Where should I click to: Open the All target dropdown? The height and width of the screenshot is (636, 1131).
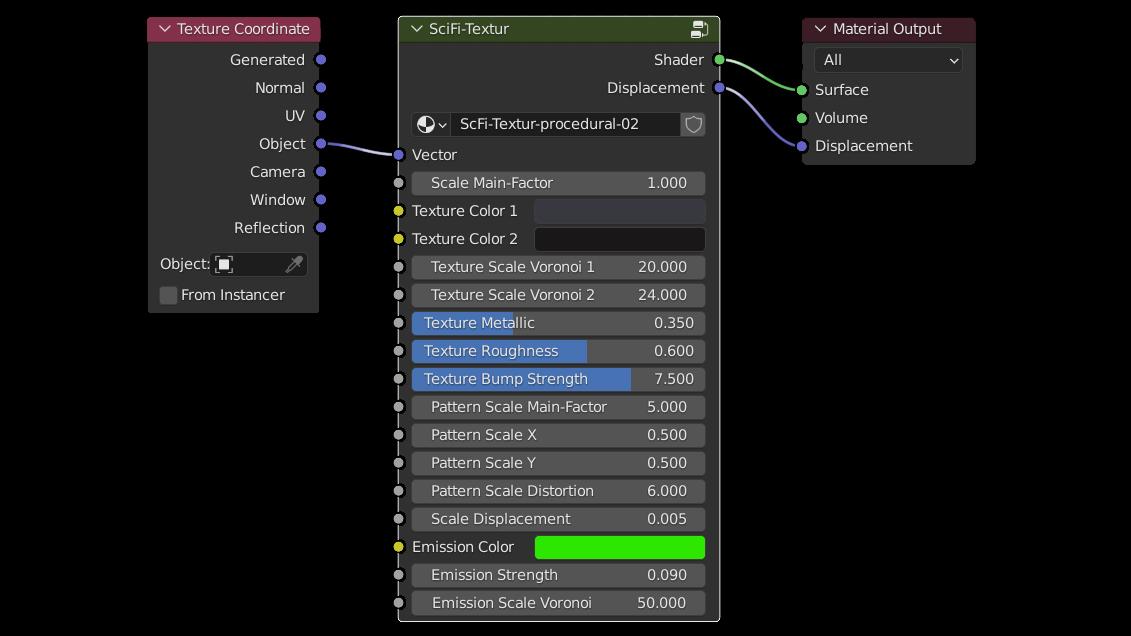(x=888, y=60)
